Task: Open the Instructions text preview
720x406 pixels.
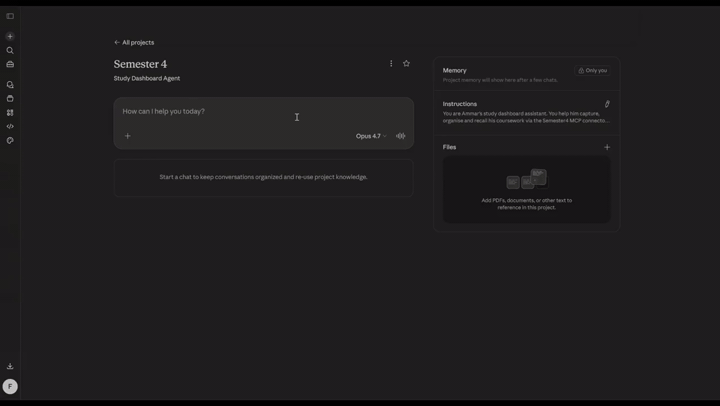Action: point(526,117)
